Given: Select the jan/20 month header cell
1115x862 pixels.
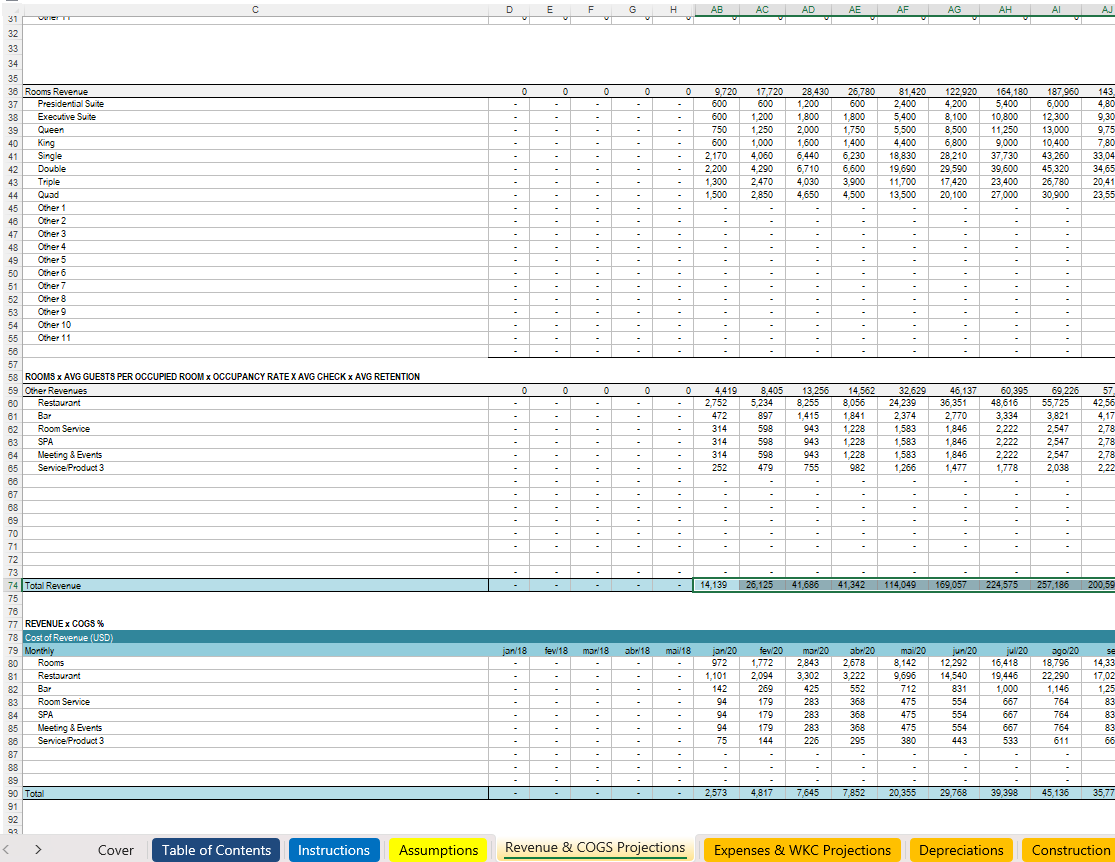Looking at the screenshot, I should [x=717, y=650].
